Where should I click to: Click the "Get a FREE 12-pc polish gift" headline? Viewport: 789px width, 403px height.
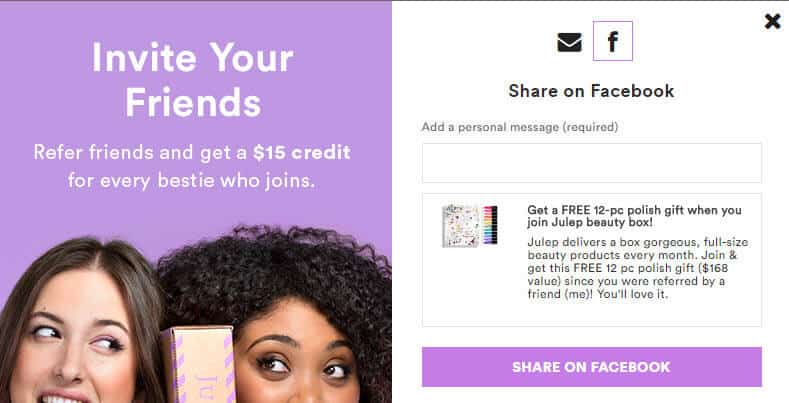(x=634, y=216)
